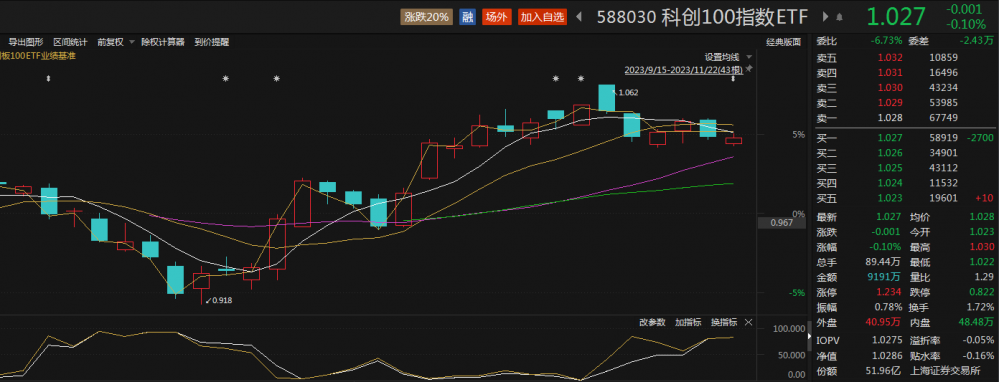Click the first star event marker on chart

(x=225, y=79)
